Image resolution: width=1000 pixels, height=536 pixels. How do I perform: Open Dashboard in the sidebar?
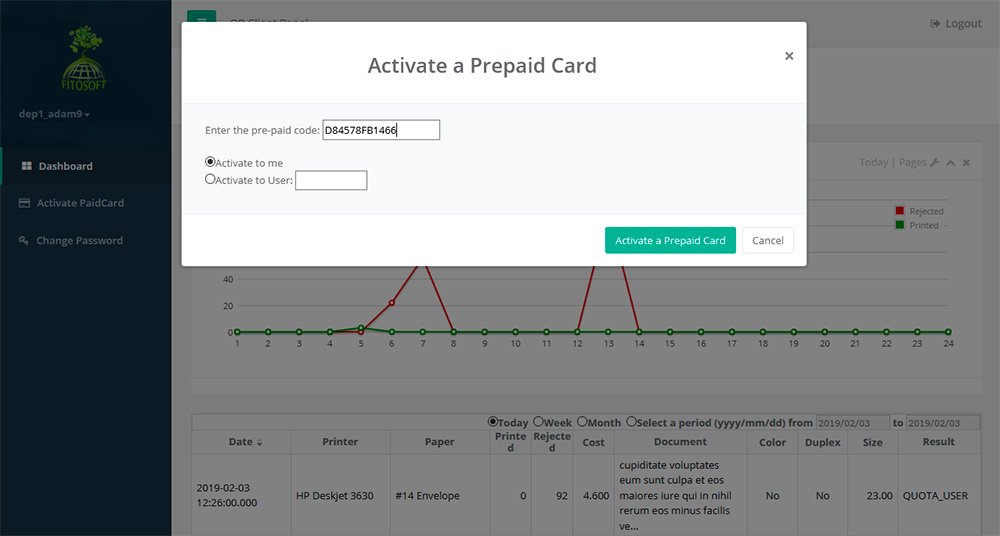point(65,166)
